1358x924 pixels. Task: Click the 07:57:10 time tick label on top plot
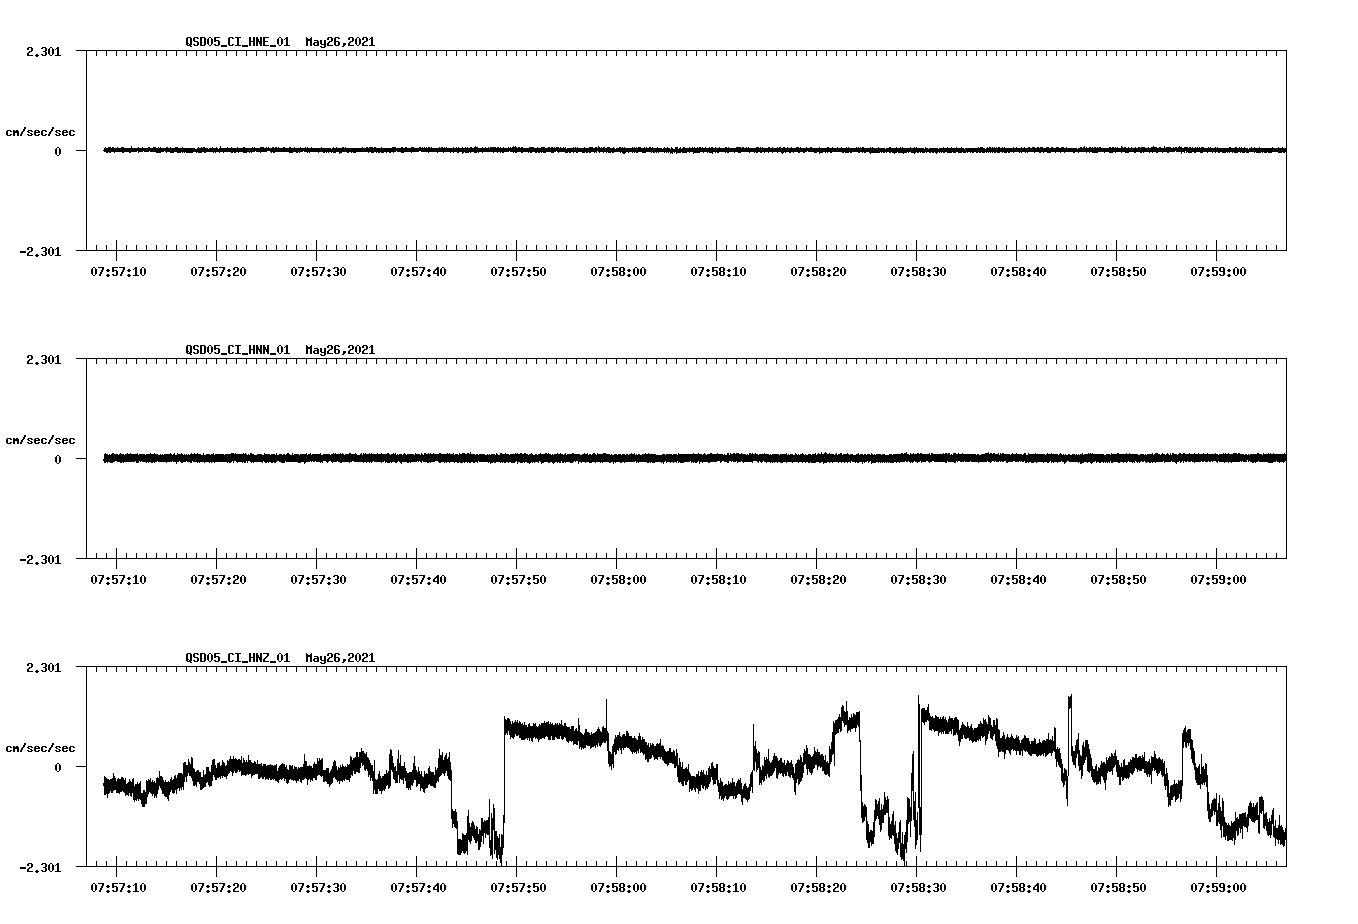click(118, 270)
